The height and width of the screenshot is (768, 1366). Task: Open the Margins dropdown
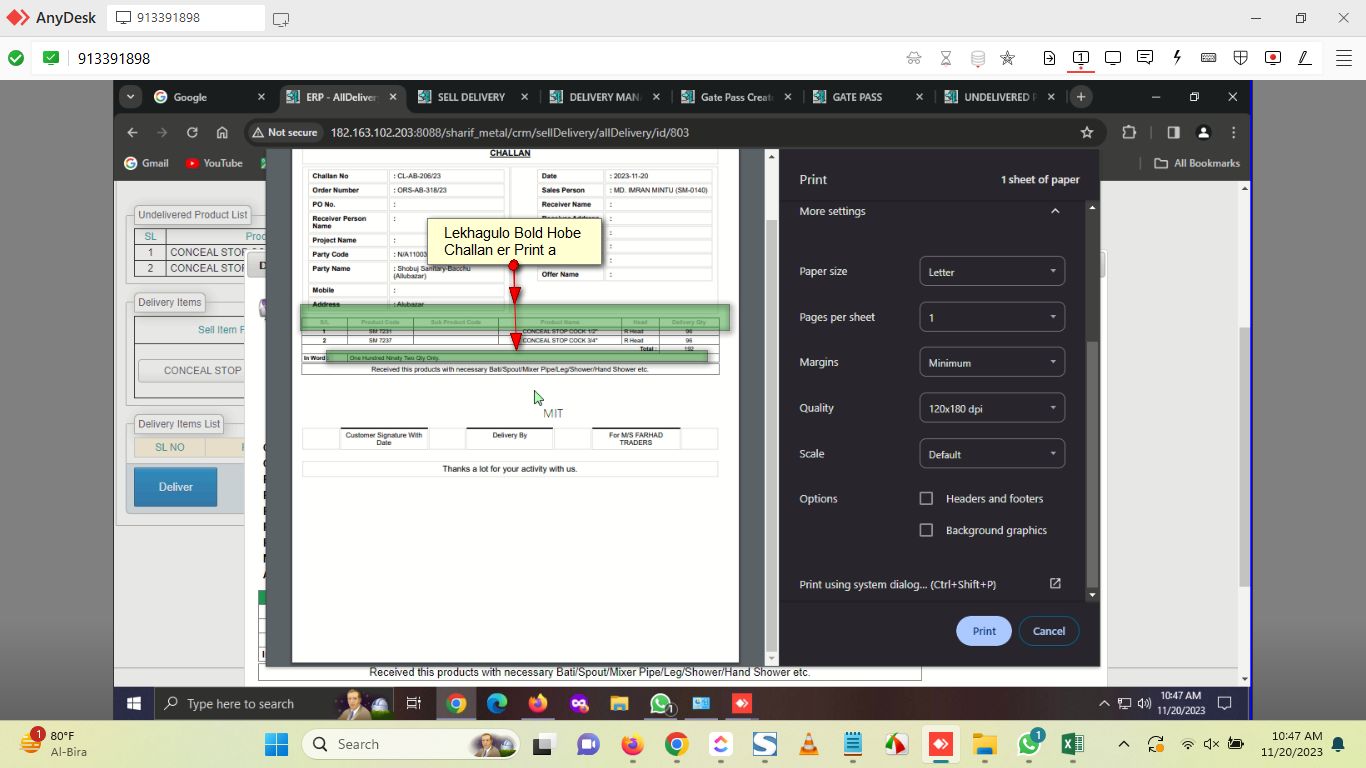[991, 363]
